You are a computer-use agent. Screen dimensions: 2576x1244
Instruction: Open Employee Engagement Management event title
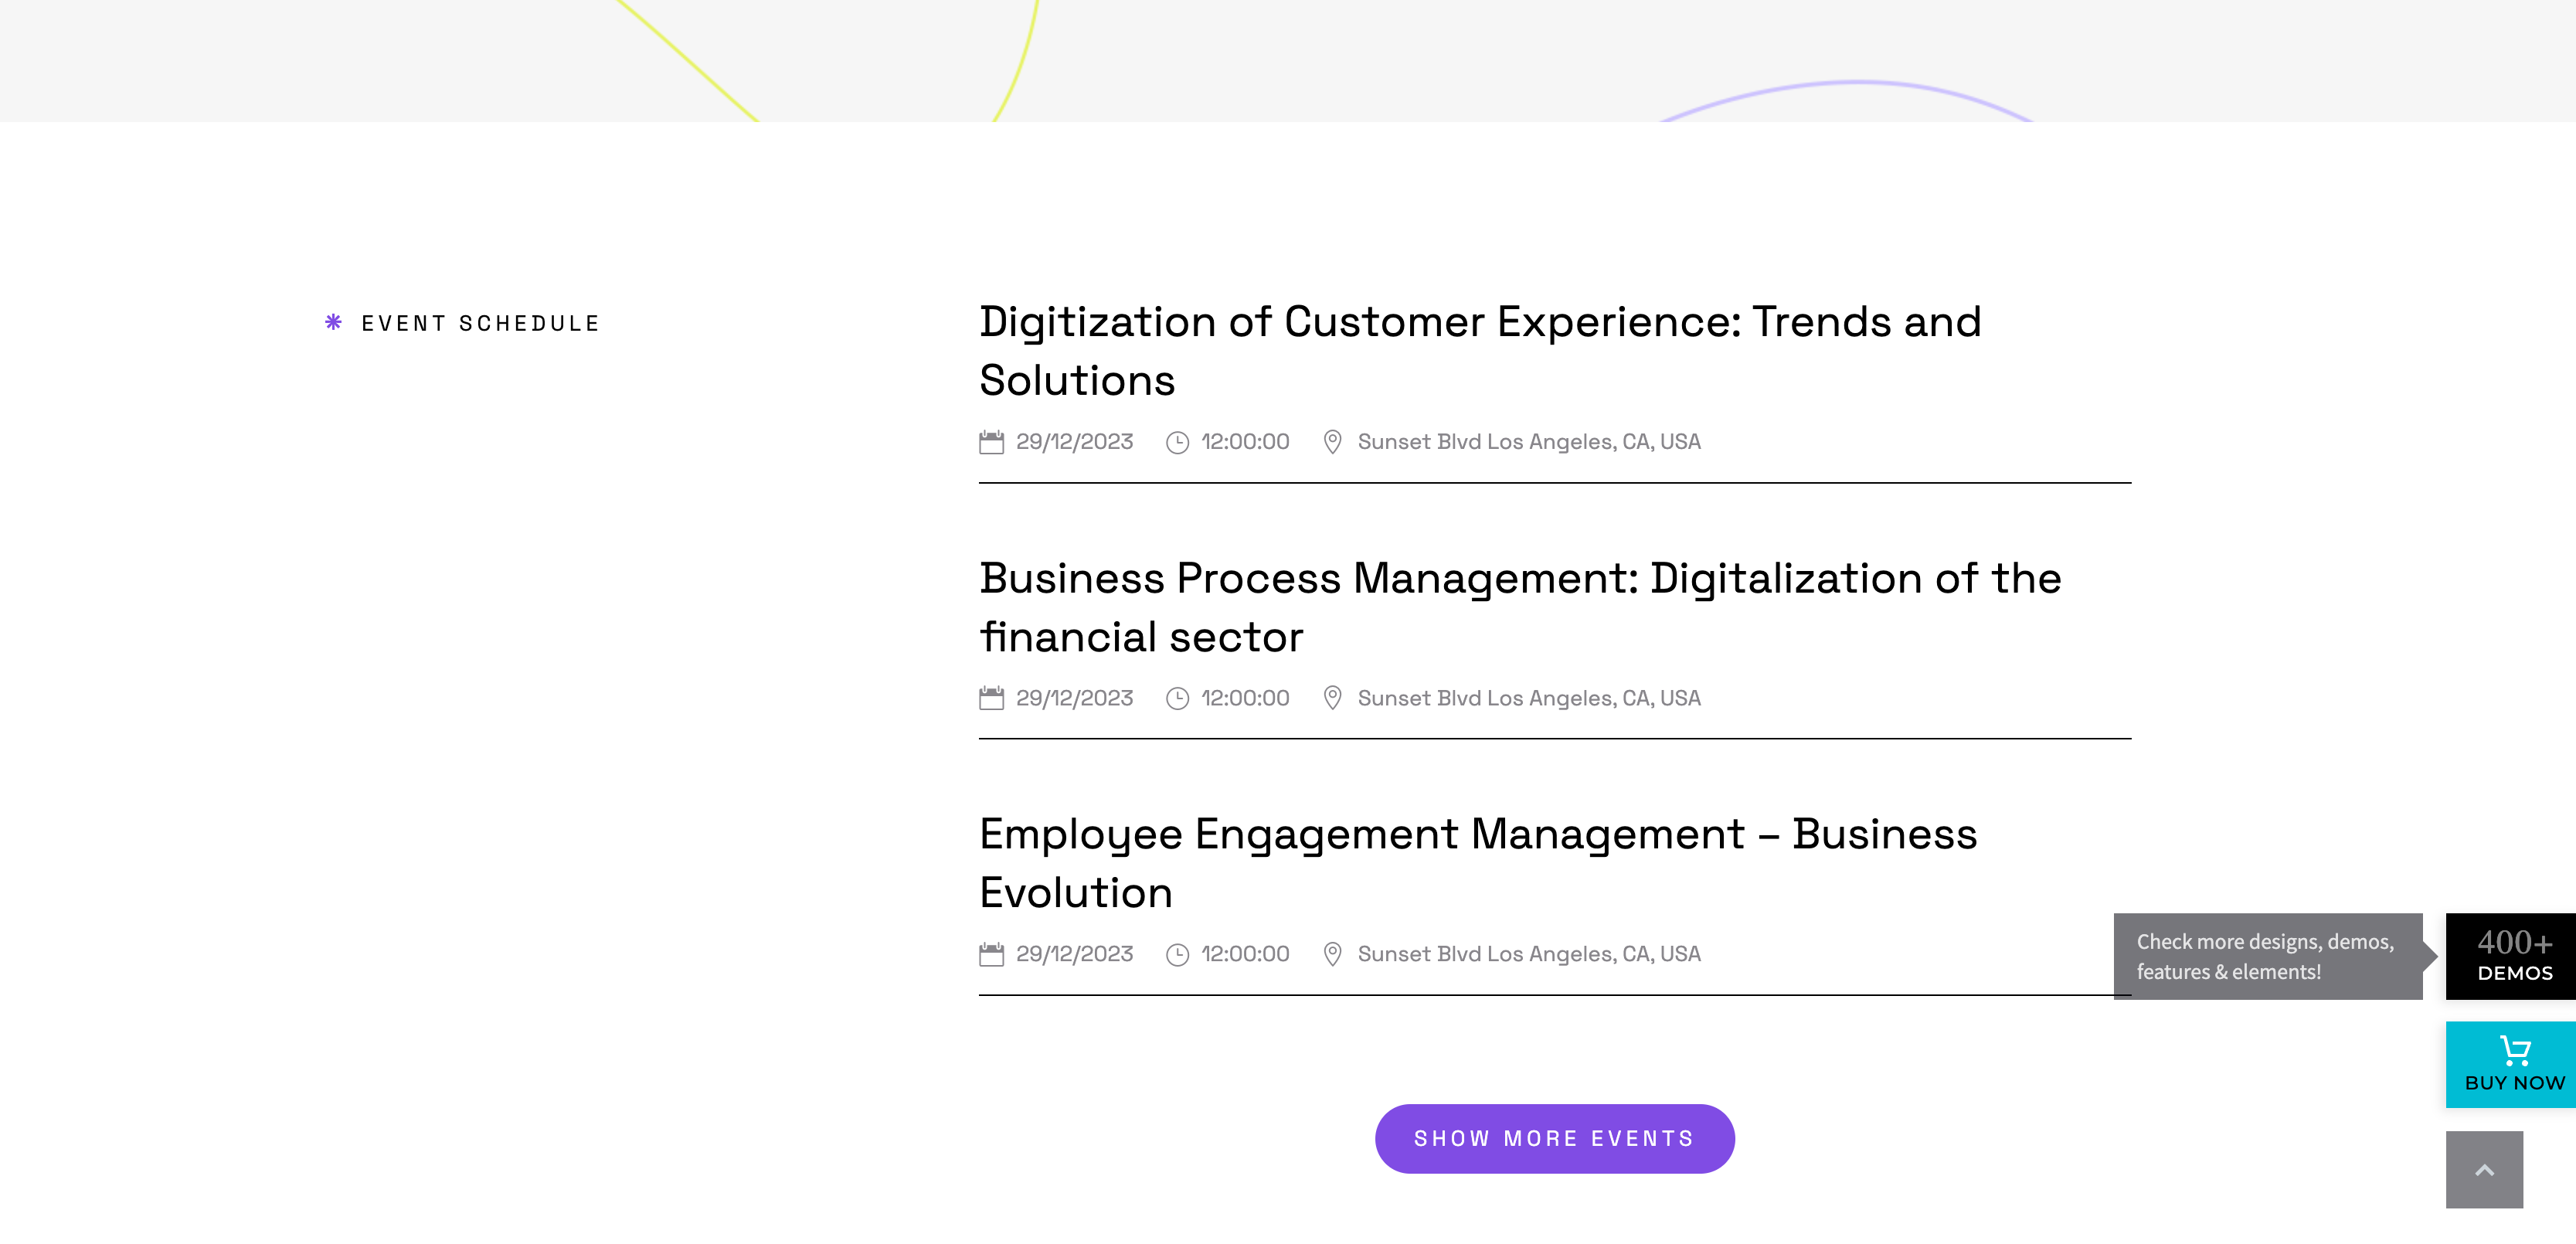pyautogui.click(x=1478, y=863)
